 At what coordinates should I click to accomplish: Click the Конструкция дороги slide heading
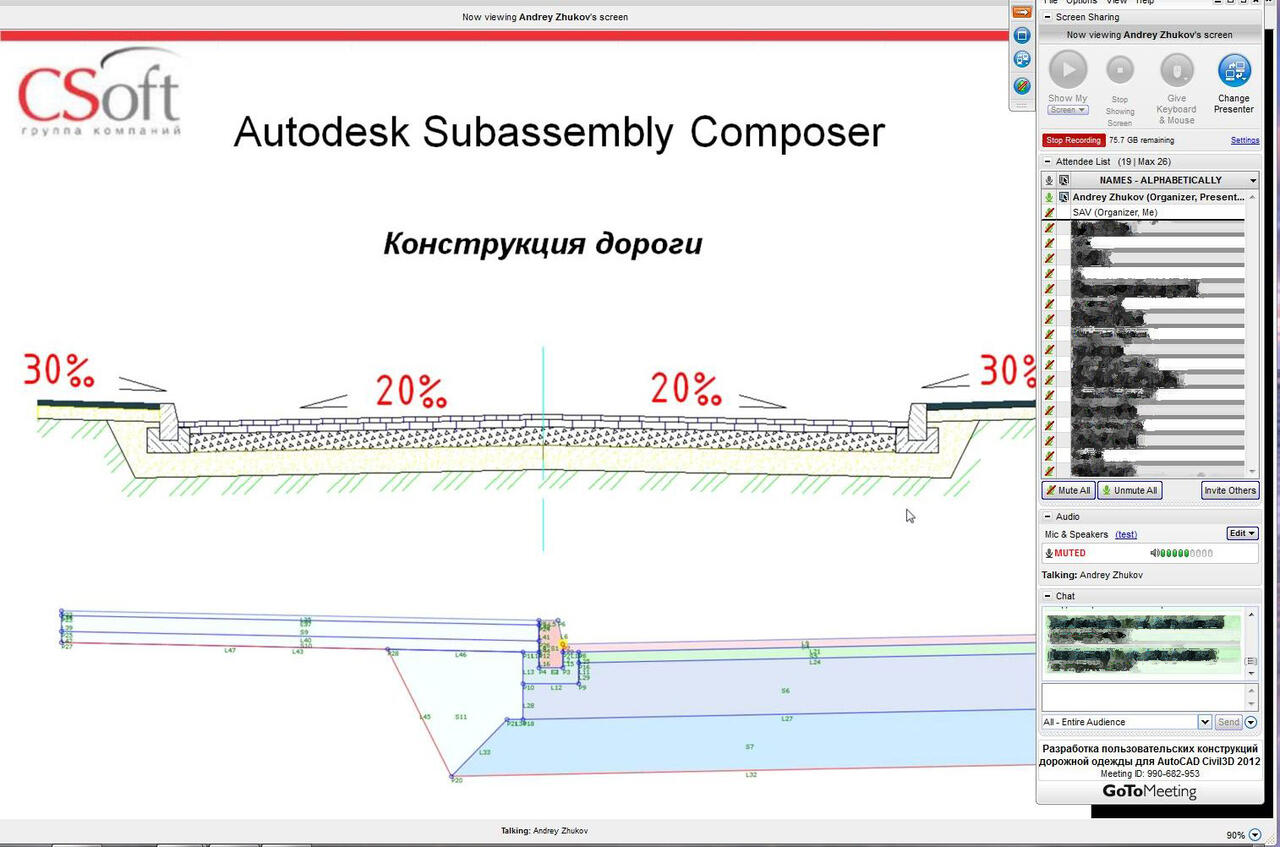point(543,243)
